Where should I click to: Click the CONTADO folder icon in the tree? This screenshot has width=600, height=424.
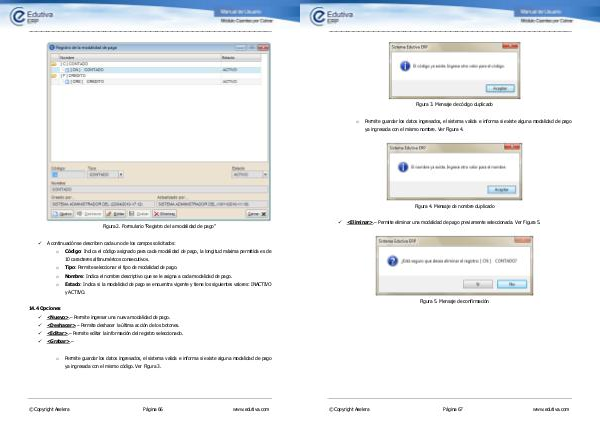(52, 64)
